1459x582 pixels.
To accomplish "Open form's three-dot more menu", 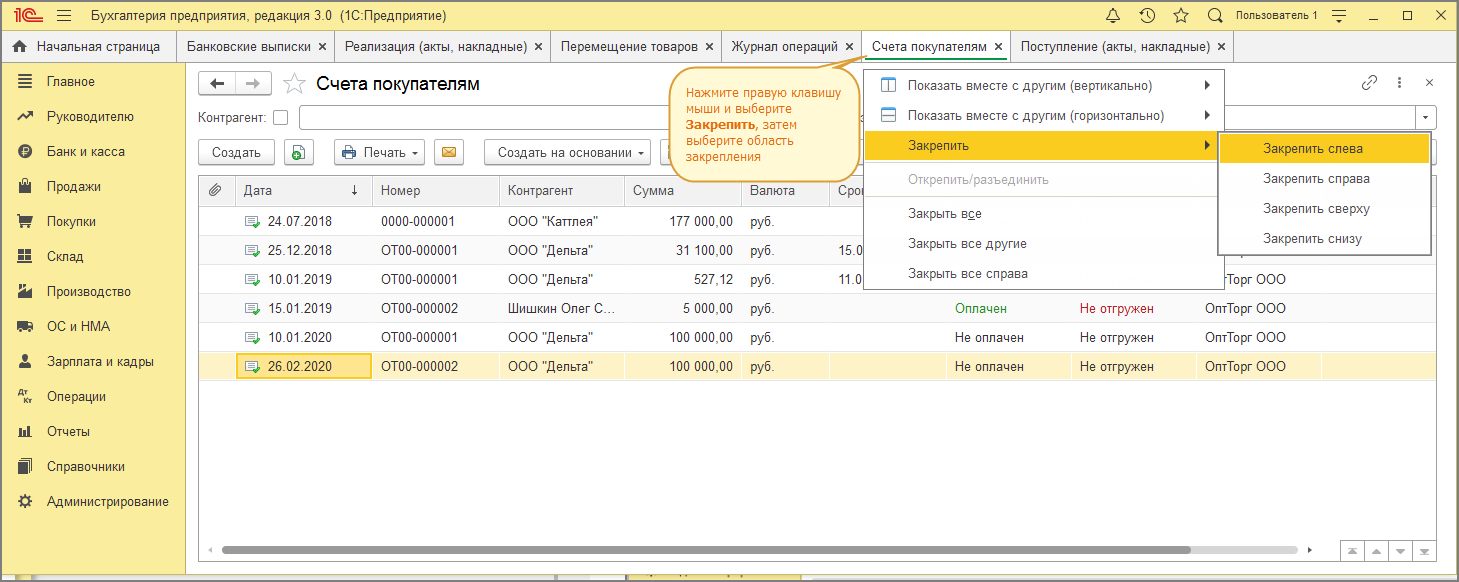I will 1399,83.
